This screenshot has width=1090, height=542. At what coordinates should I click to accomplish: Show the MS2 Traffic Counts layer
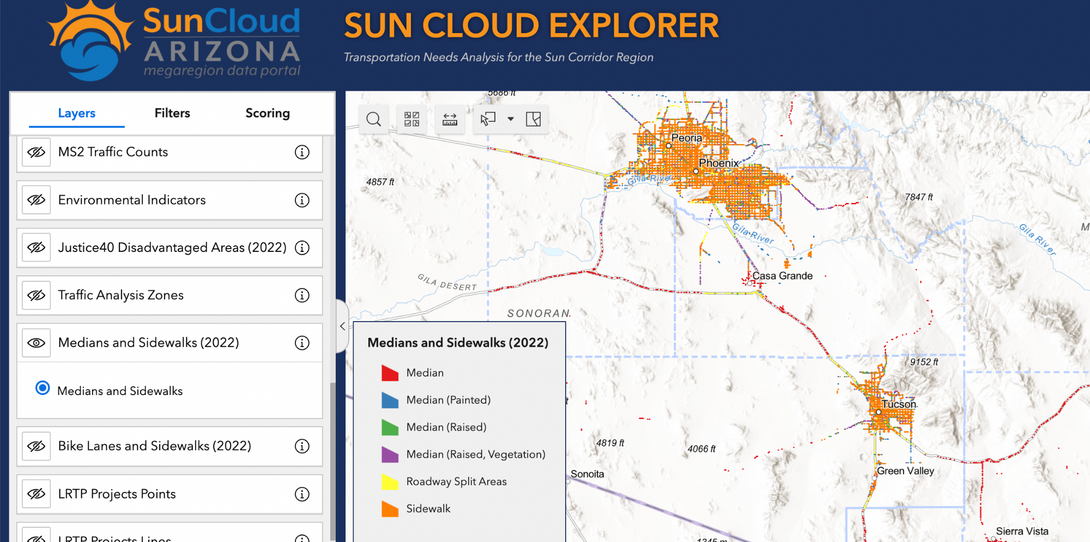[x=36, y=151]
